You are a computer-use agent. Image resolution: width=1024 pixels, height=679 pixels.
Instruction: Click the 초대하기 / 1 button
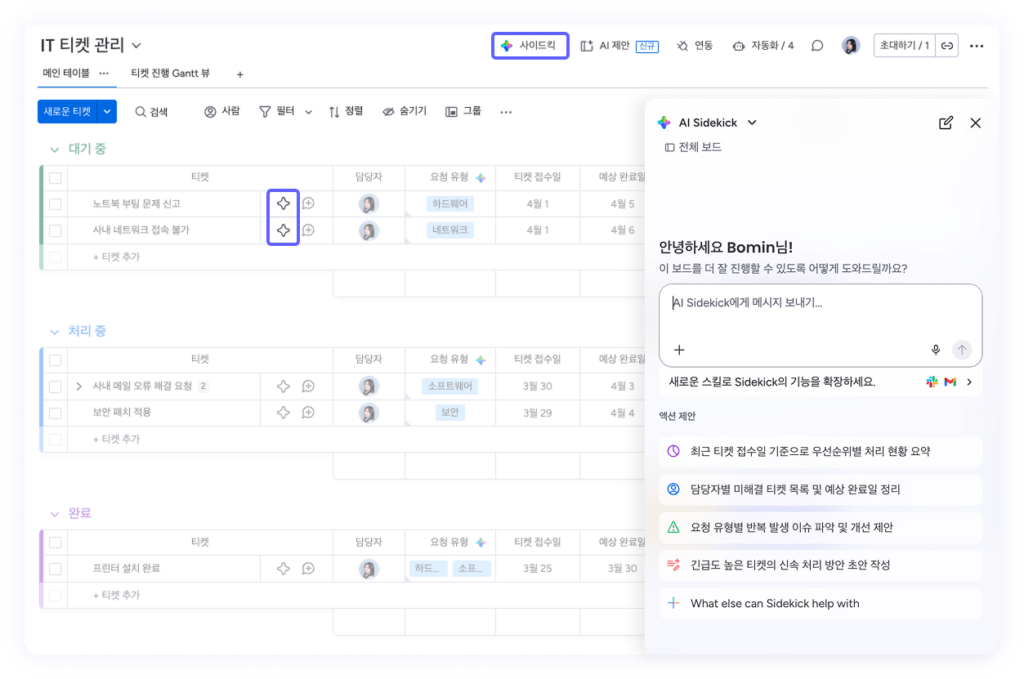(x=902, y=45)
